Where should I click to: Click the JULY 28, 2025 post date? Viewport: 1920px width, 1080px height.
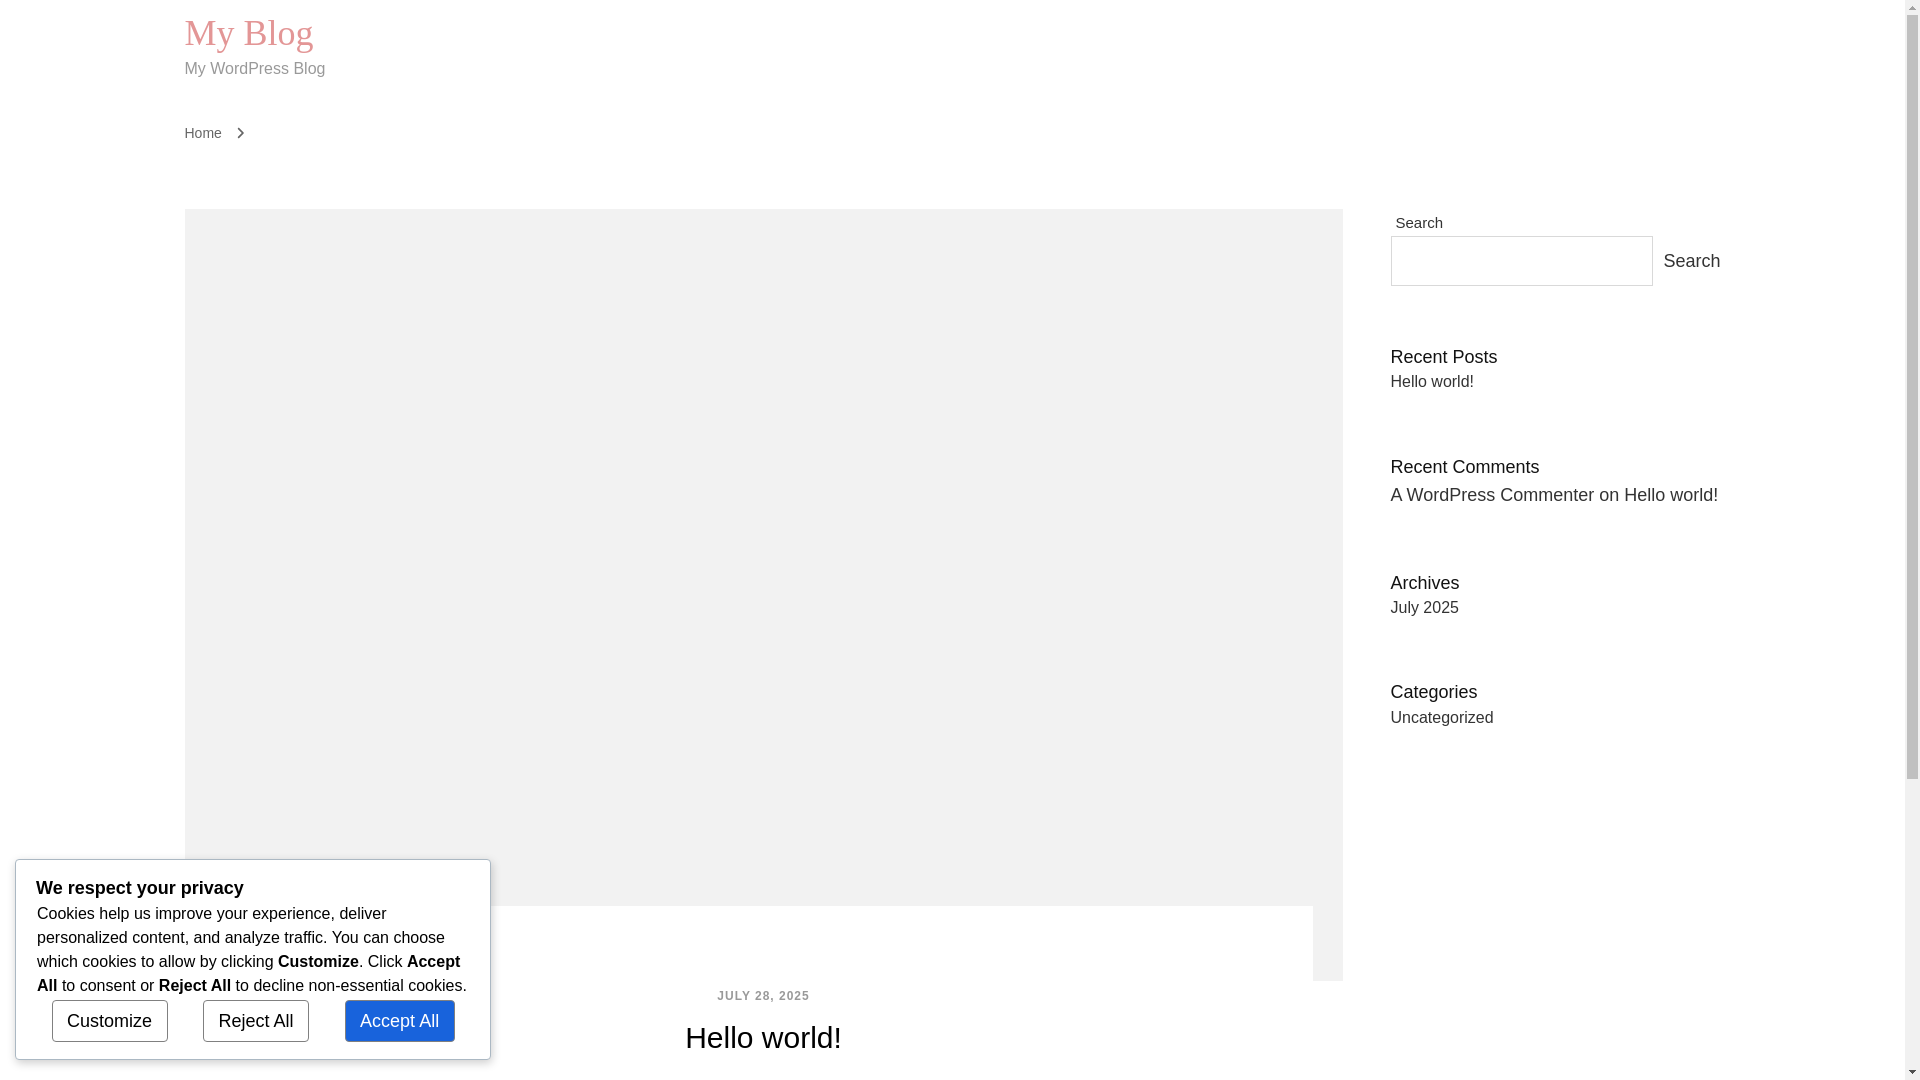coord(763,996)
